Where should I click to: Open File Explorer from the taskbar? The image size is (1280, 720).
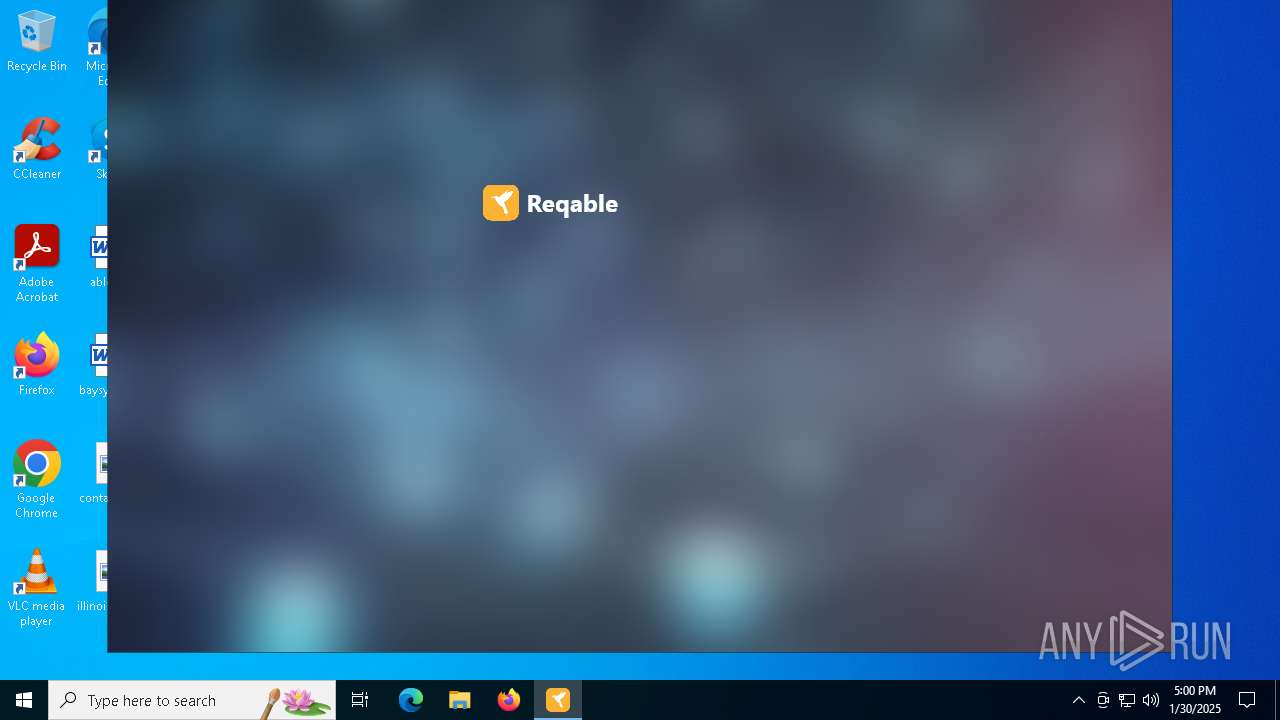[460, 700]
